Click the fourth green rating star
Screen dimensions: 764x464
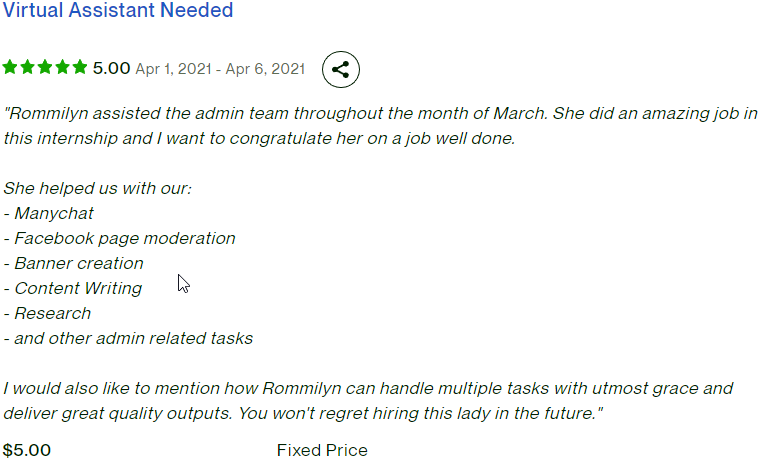(62, 67)
